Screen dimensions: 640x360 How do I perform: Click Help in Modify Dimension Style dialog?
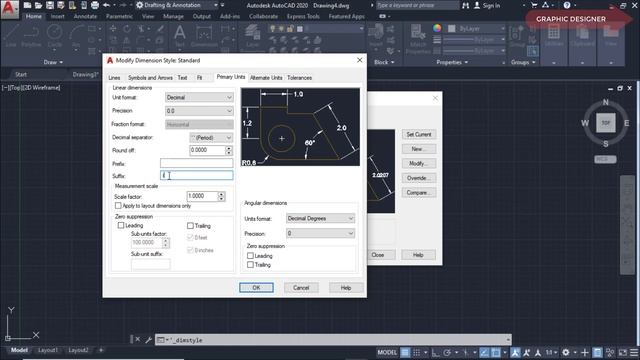click(346, 288)
